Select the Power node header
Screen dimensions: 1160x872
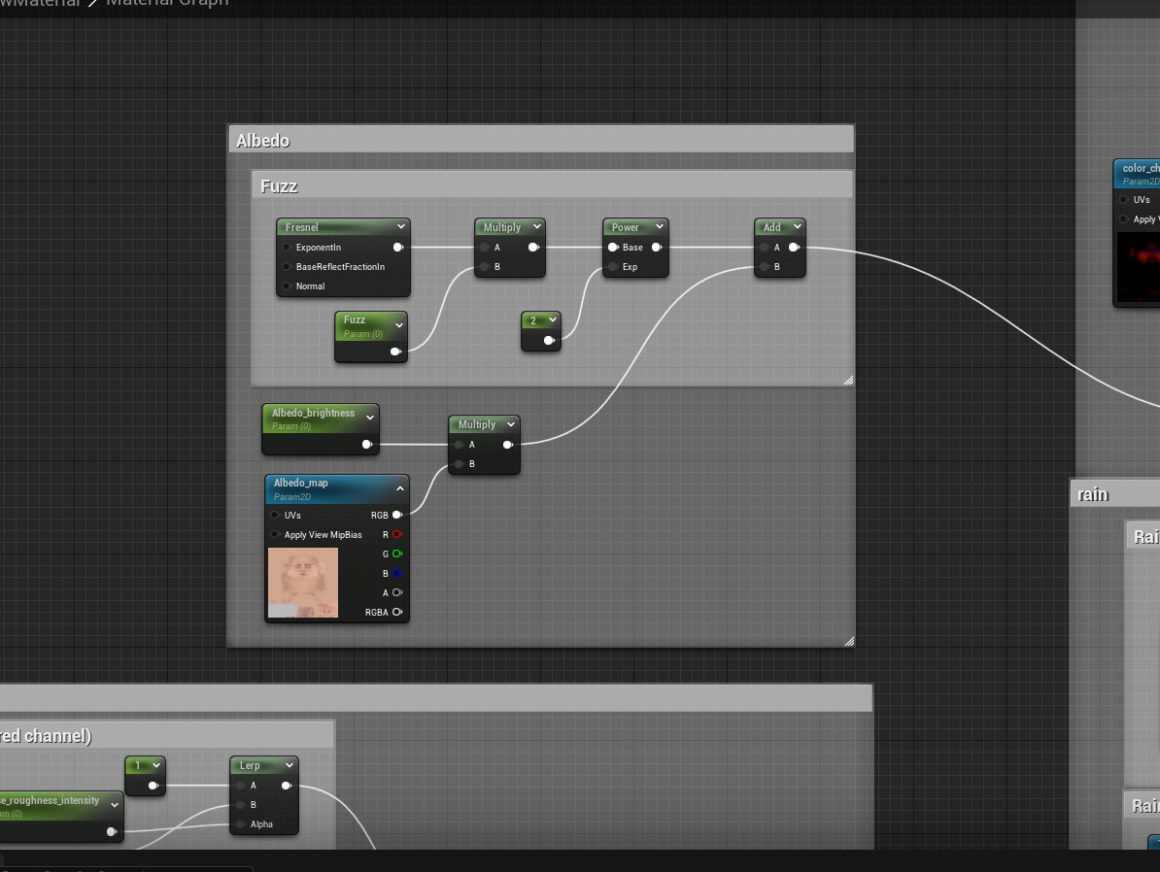pos(635,226)
